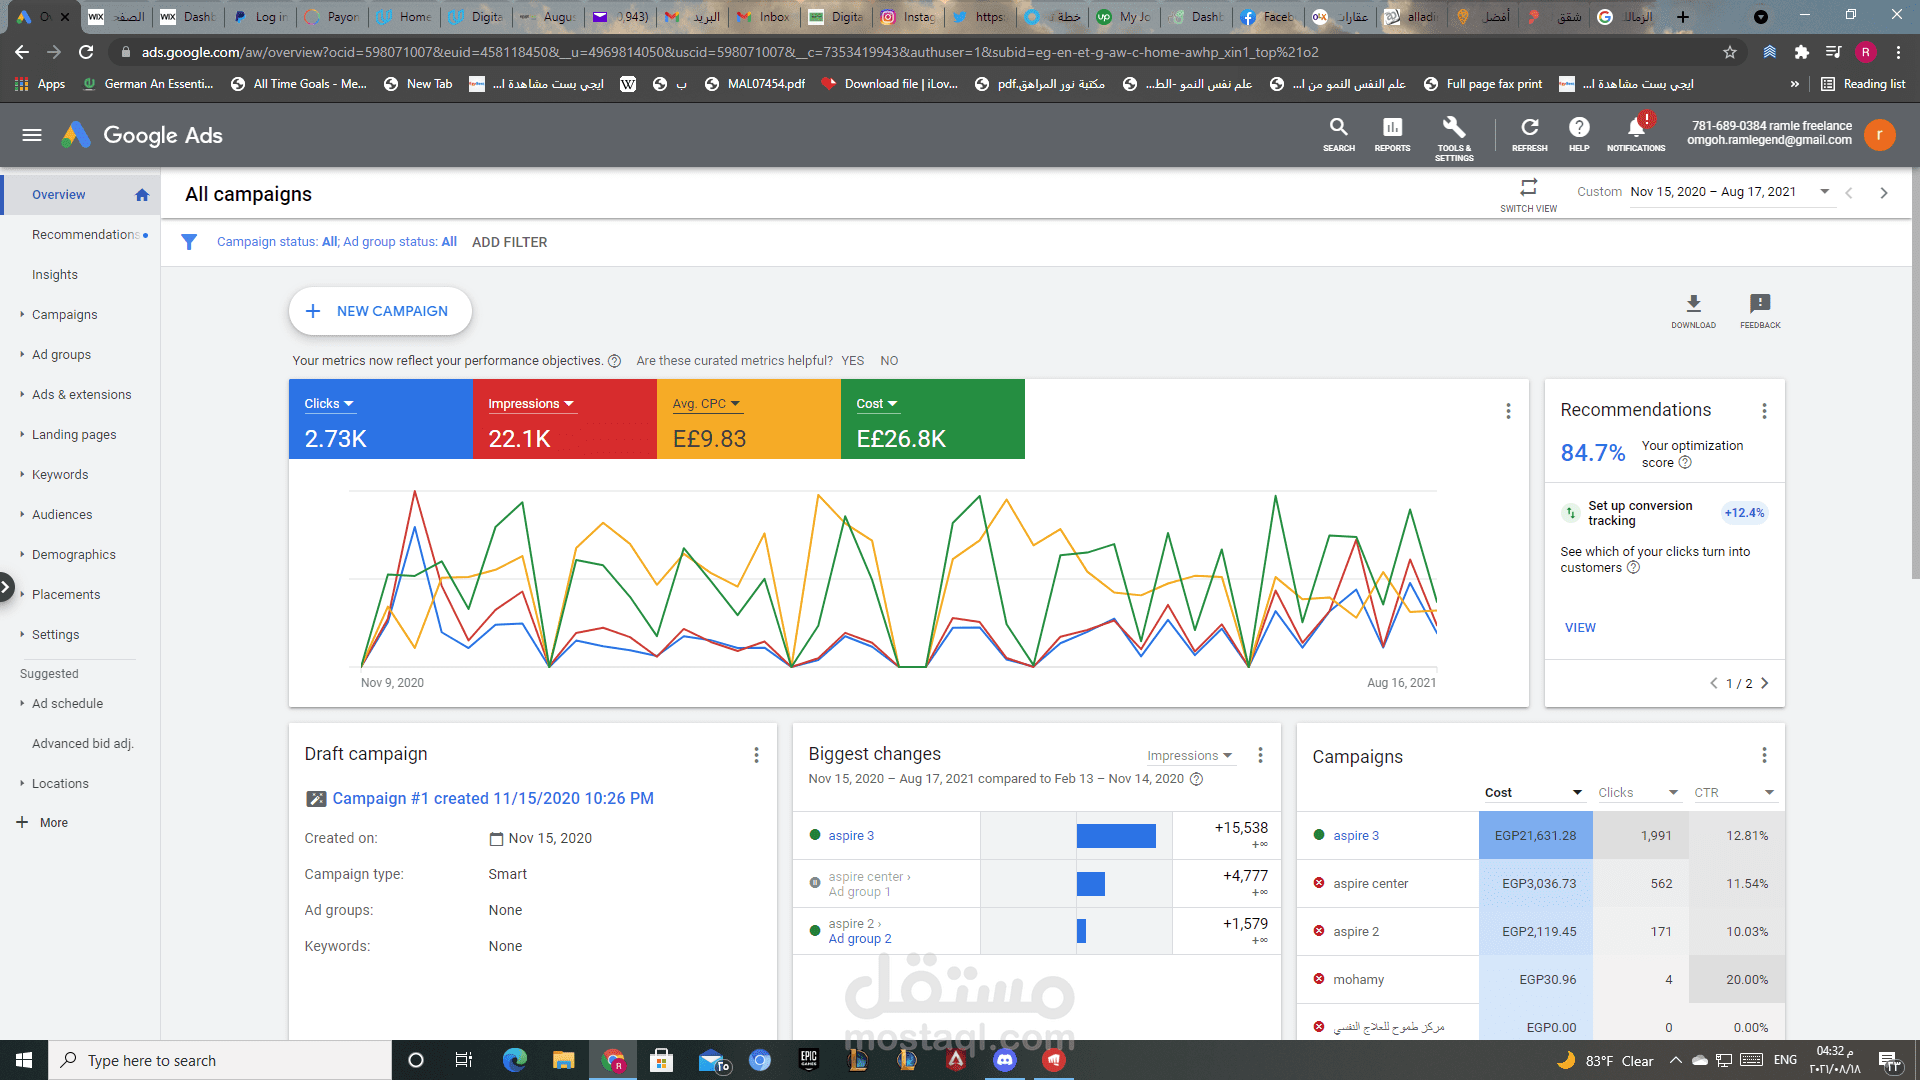Viewport: 1920px width, 1080px height.
Task: Open Draft campaign three-dot menu
Action: click(756, 755)
